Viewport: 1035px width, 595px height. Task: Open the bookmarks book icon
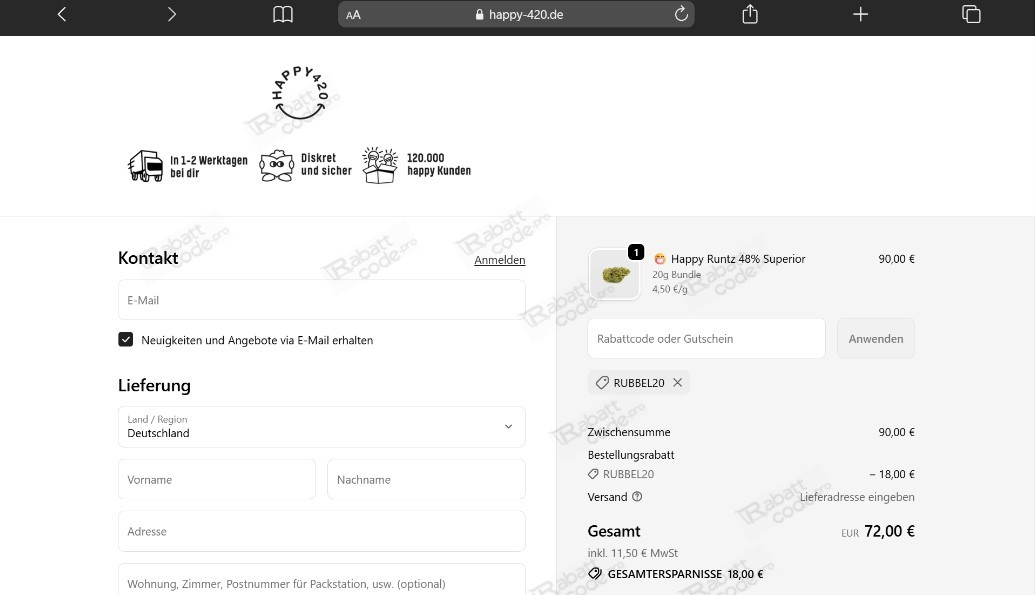(x=283, y=14)
